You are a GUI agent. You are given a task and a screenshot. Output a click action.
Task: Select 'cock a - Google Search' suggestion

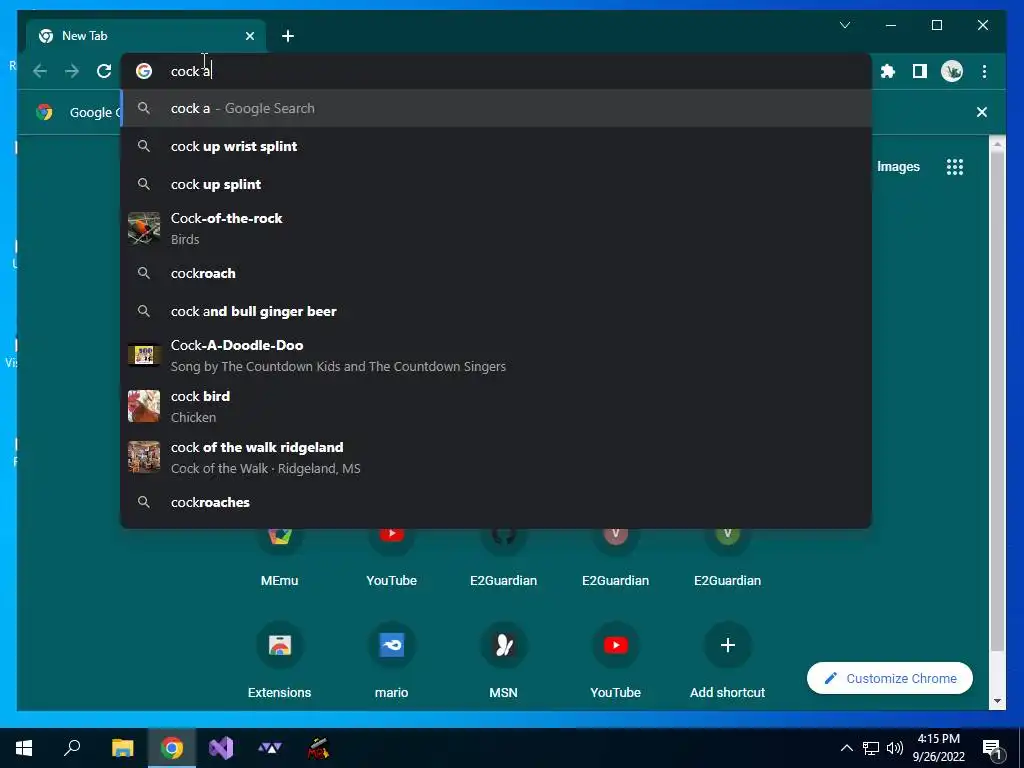tap(496, 108)
